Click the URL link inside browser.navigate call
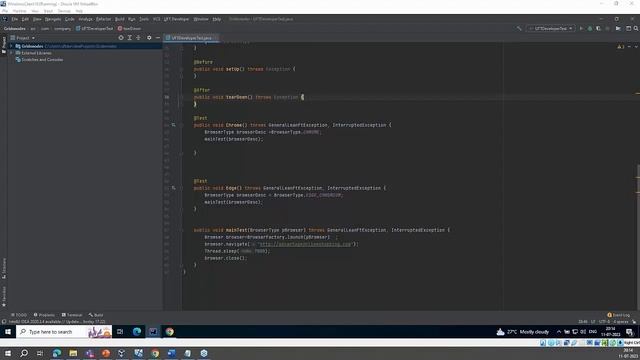This screenshot has height=360, width=640. (305, 244)
